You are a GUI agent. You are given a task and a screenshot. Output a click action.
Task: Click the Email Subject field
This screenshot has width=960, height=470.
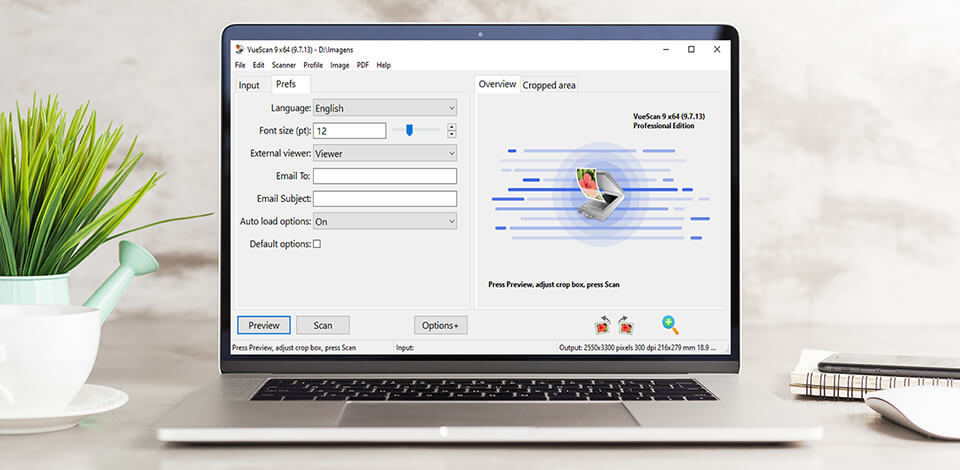pos(385,198)
